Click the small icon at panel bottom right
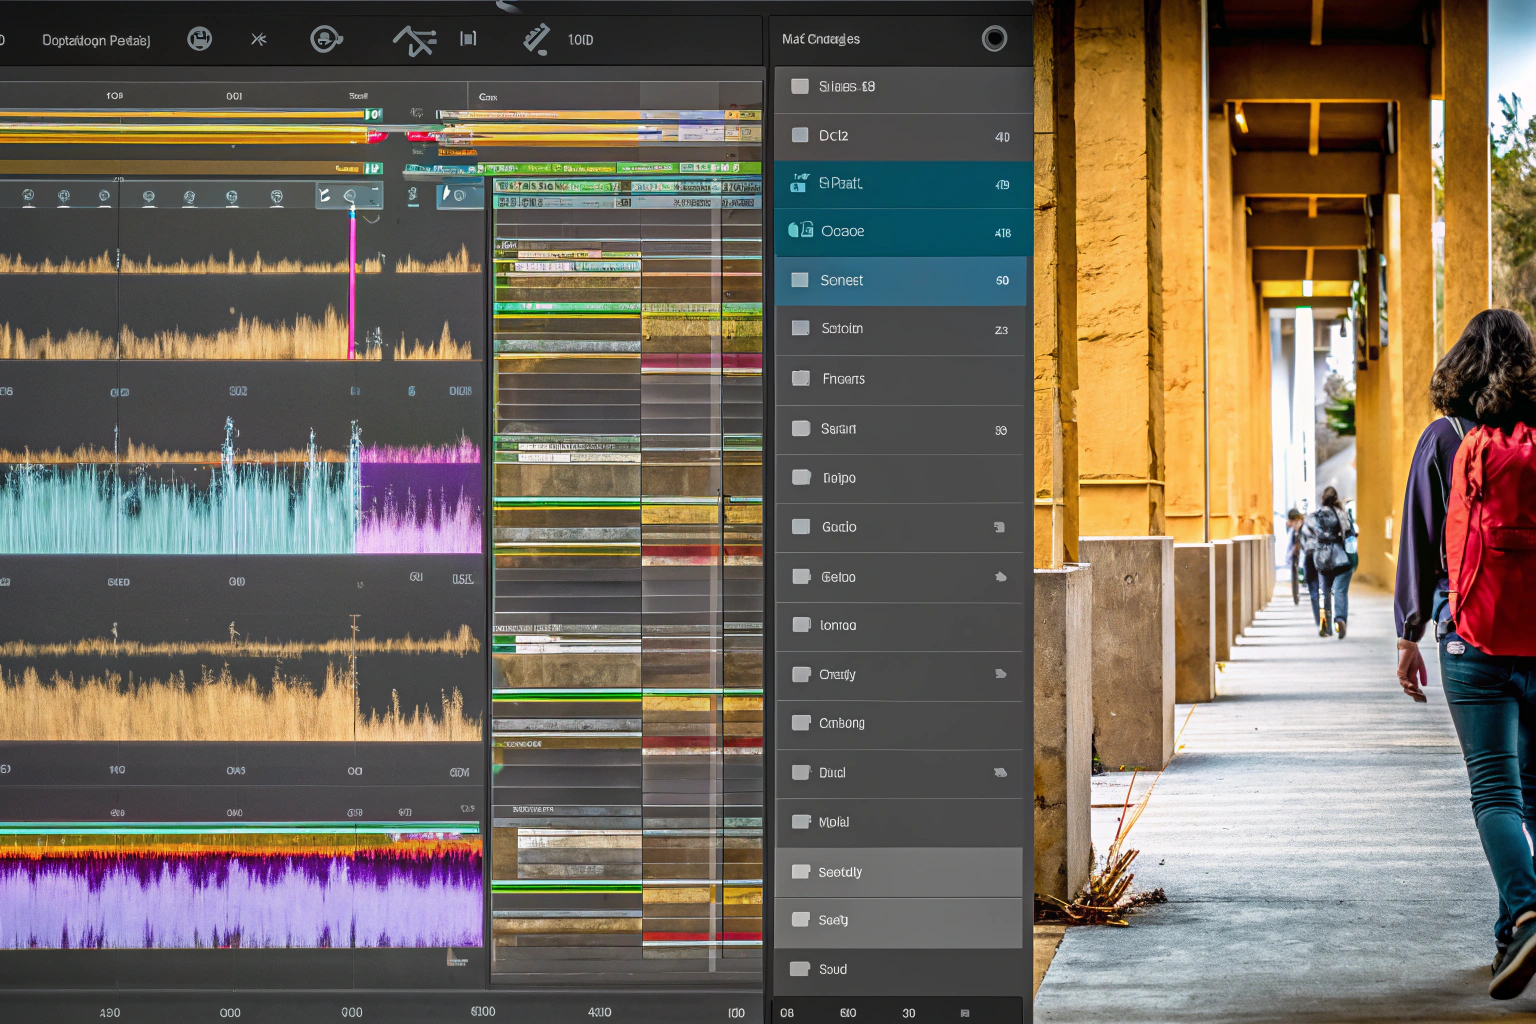Image resolution: width=1536 pixels, height=1024 pixels. tap(965, 1013)
